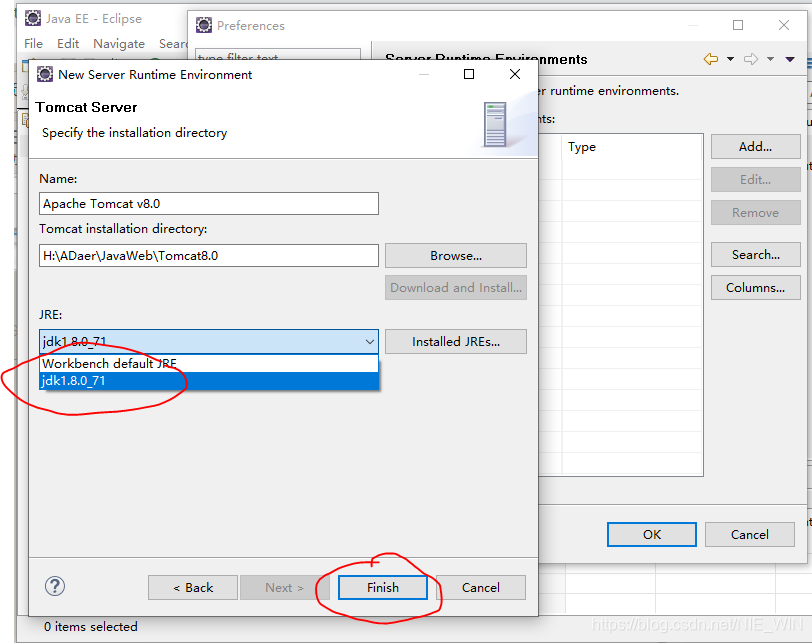Open the File menu in Eclipse
This screenshot has width=812, height=643.
[x=33, y=43]
